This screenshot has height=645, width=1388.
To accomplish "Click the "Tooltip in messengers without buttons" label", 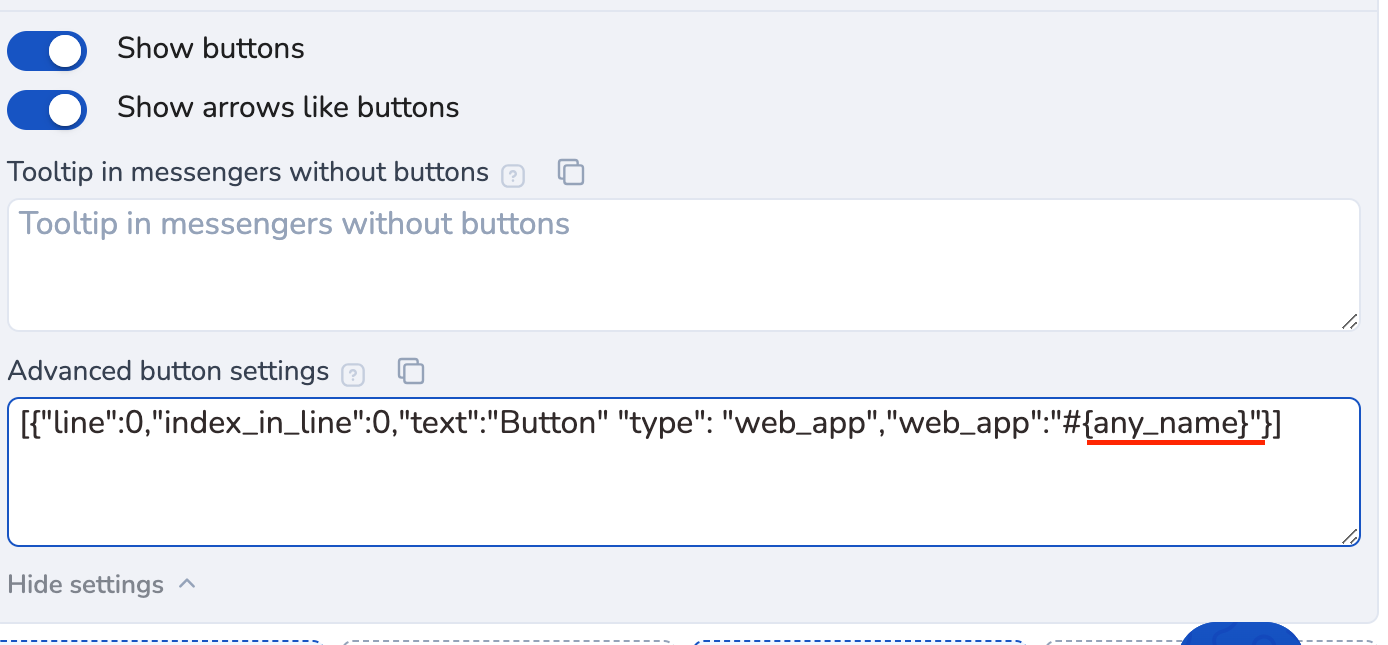I will pyautogui.click(x=248, y=172).
